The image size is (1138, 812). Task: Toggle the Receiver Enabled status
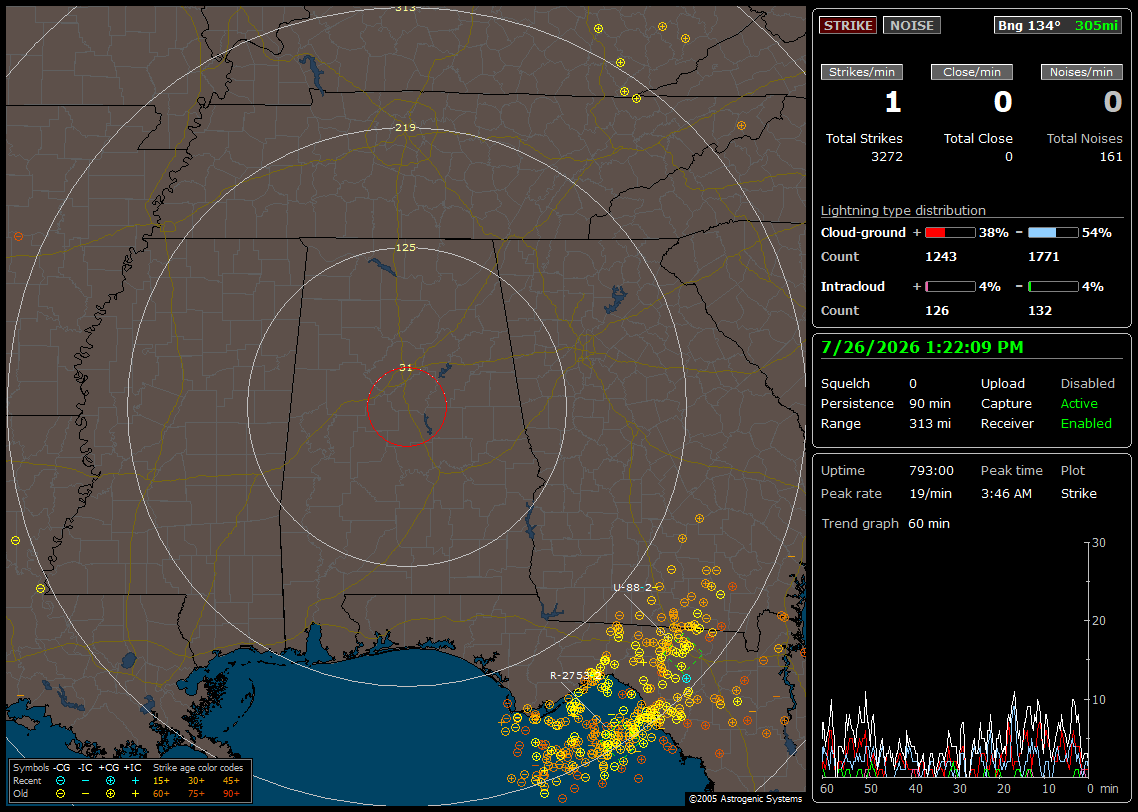pyautogui.click(x=1086, y=423)
